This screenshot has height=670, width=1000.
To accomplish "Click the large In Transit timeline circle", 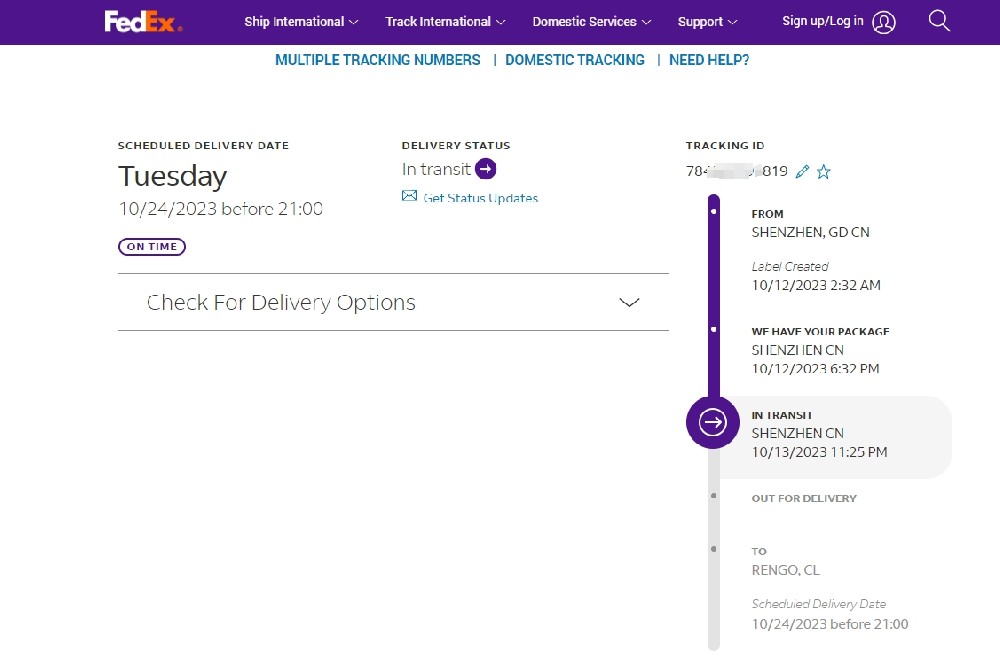I will click(x=712, y=422).
